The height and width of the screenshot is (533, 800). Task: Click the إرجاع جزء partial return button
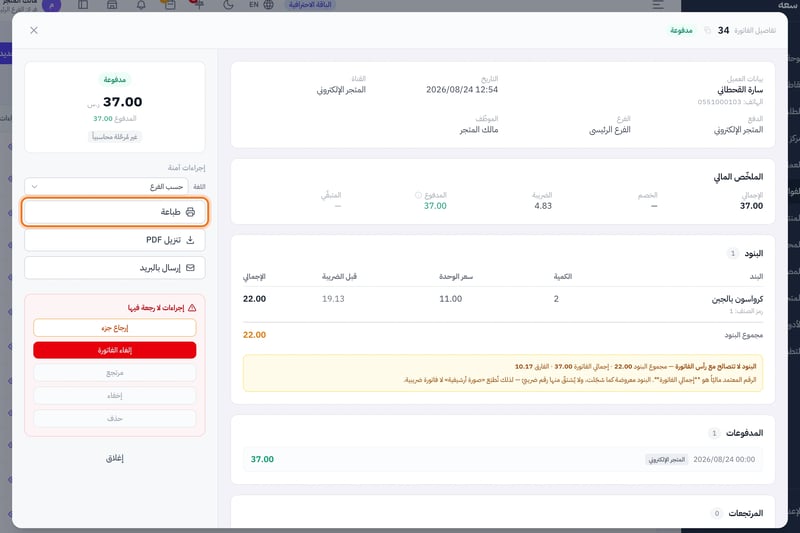(115, 328)
